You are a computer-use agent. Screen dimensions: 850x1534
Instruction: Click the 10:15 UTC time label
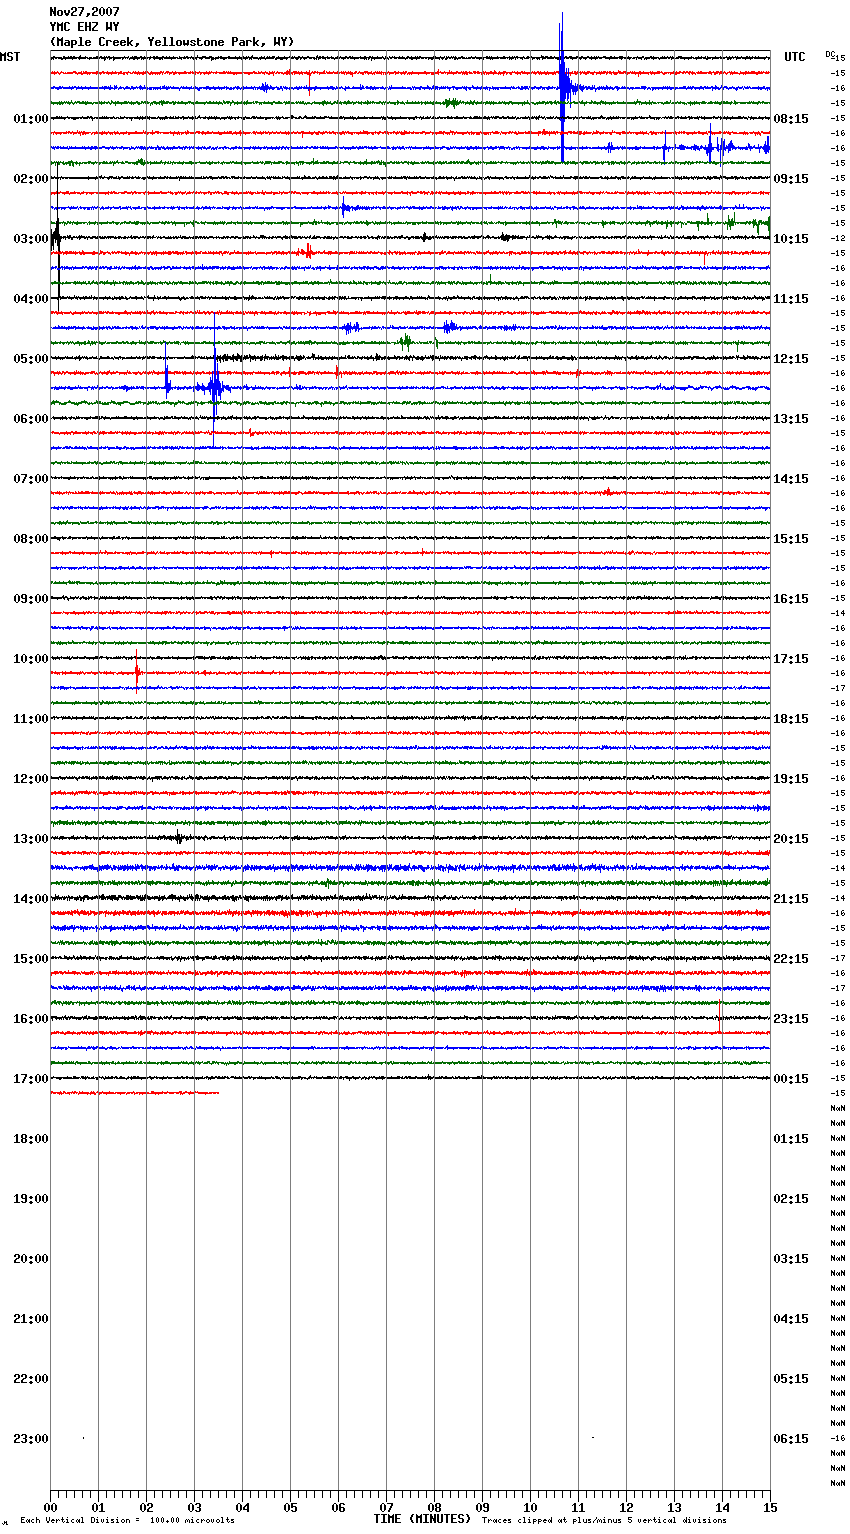[x=791, y=239]
